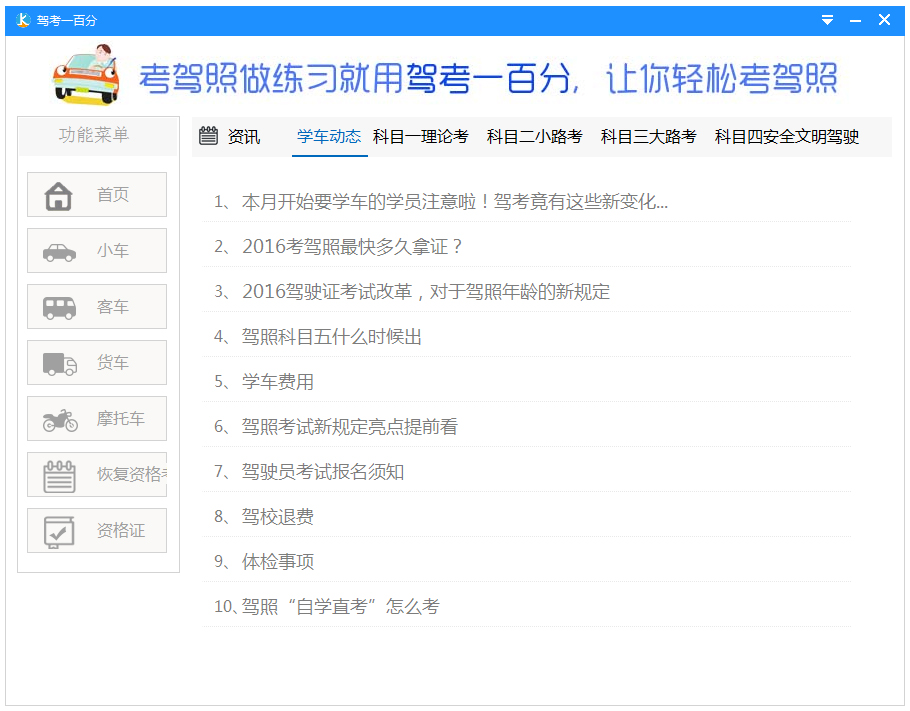Choose the truck icon for 货车
The width and height of the screenshot is (910, 711).
(x=59, y=363)
